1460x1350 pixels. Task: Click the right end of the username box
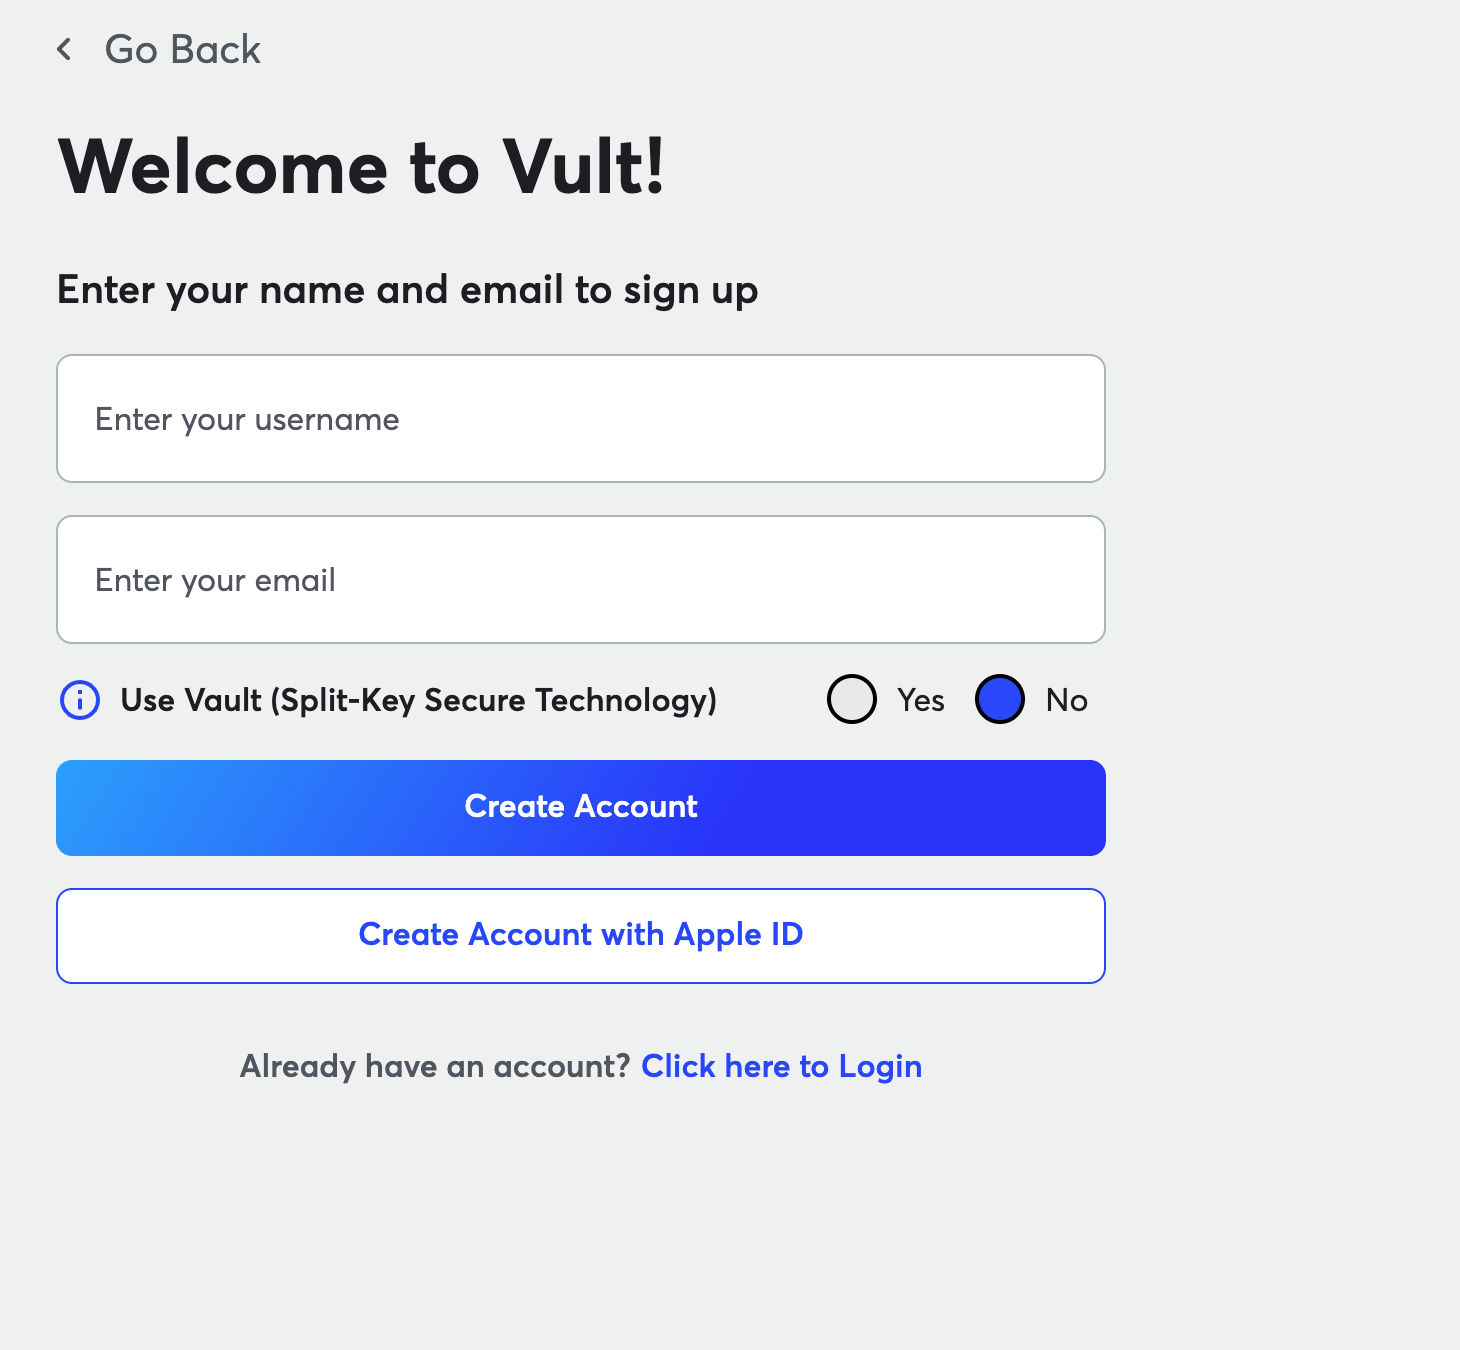(x=1060, y=418)
